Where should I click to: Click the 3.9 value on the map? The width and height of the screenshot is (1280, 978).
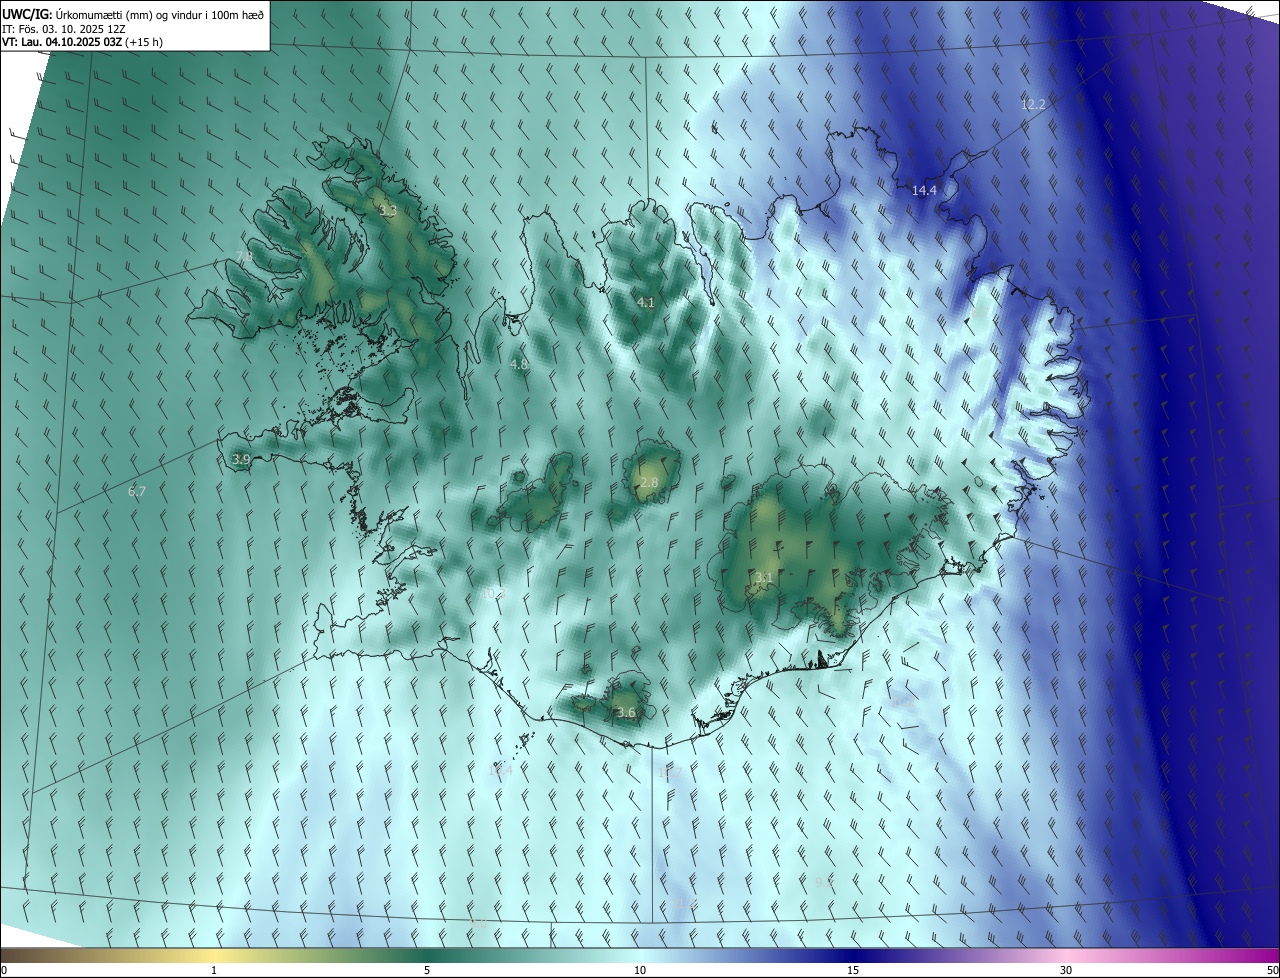[x=241, y=459]
